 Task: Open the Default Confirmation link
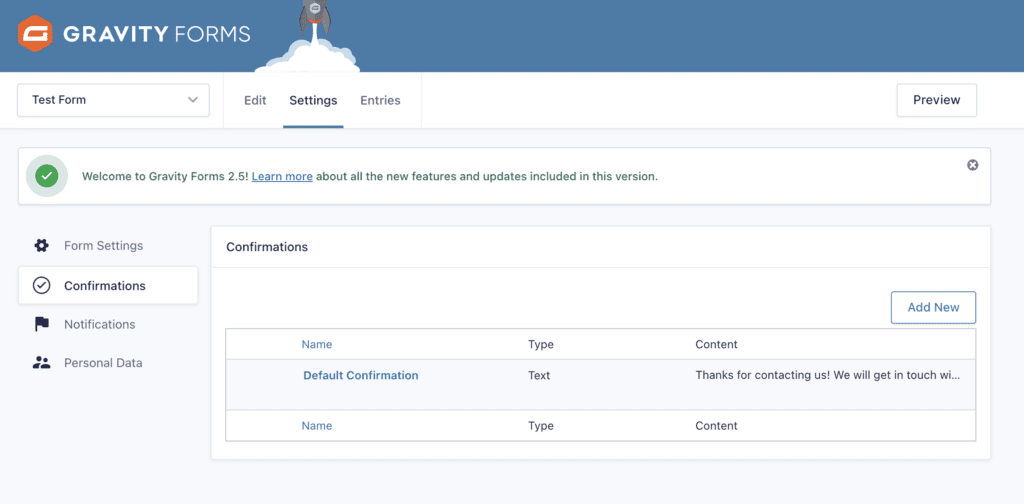pyautogui.click(x=360, y=375)
